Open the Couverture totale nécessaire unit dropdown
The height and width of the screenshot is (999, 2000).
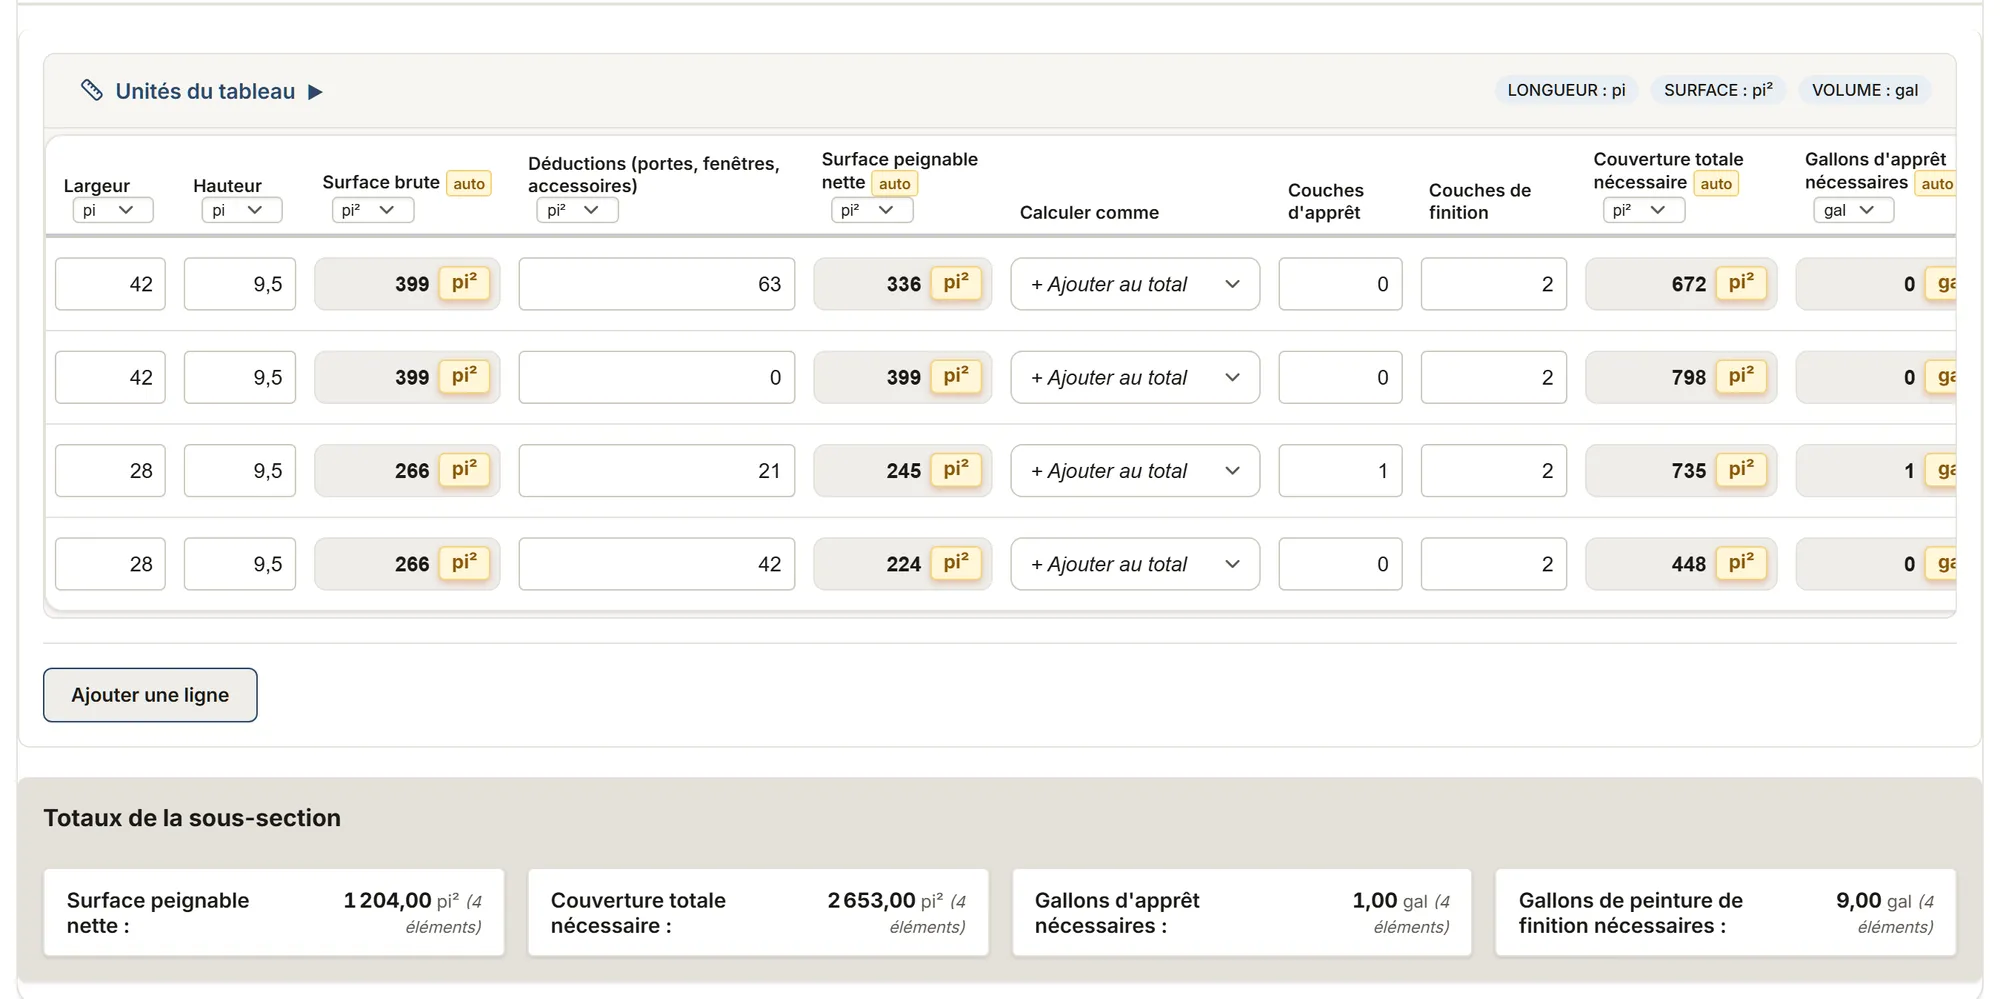coord(1644,210)
